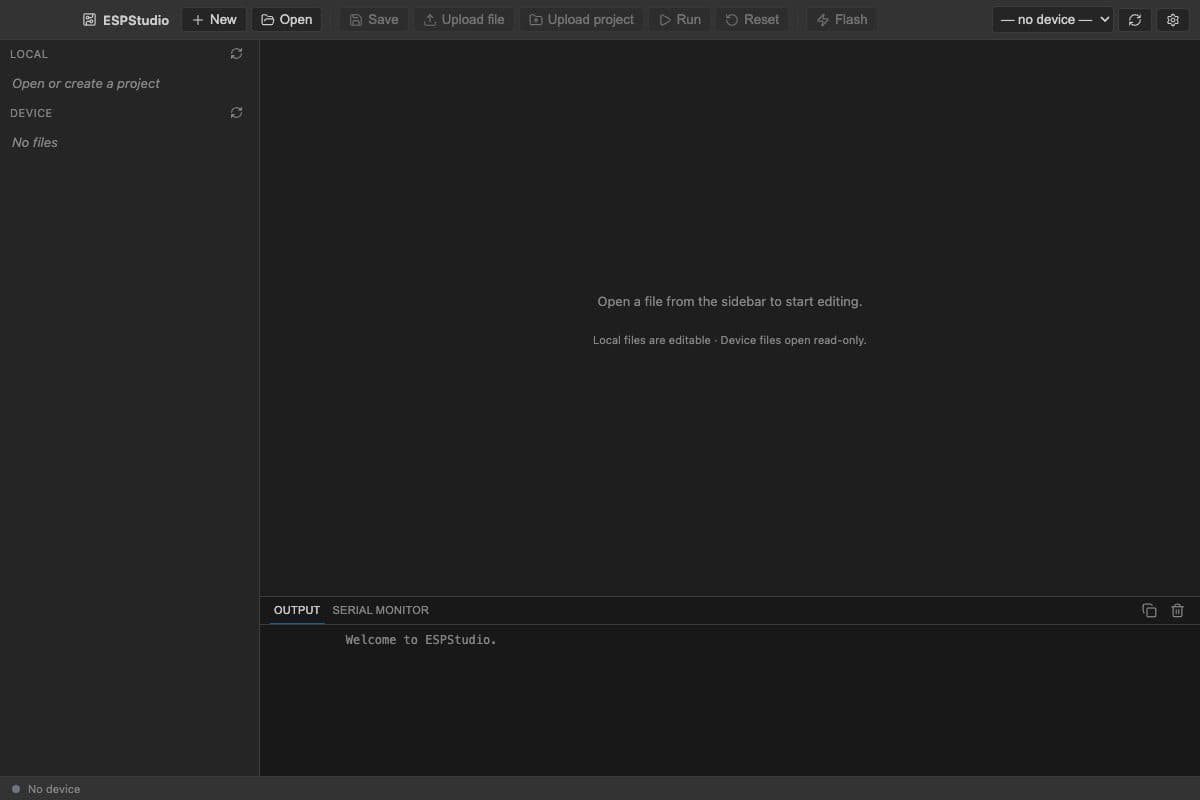Click 'Local files are editable' hint text

coord(730,340)
